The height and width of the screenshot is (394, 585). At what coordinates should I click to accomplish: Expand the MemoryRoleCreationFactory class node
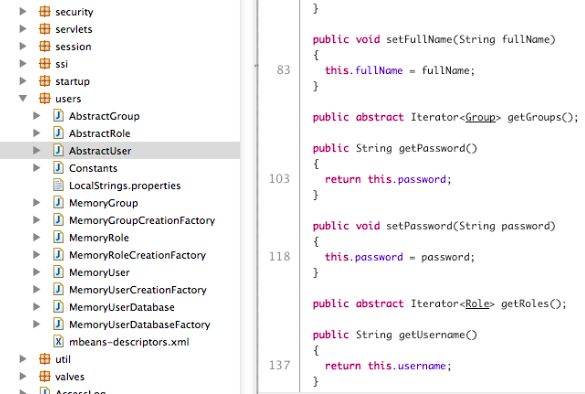tap(37, 255)
